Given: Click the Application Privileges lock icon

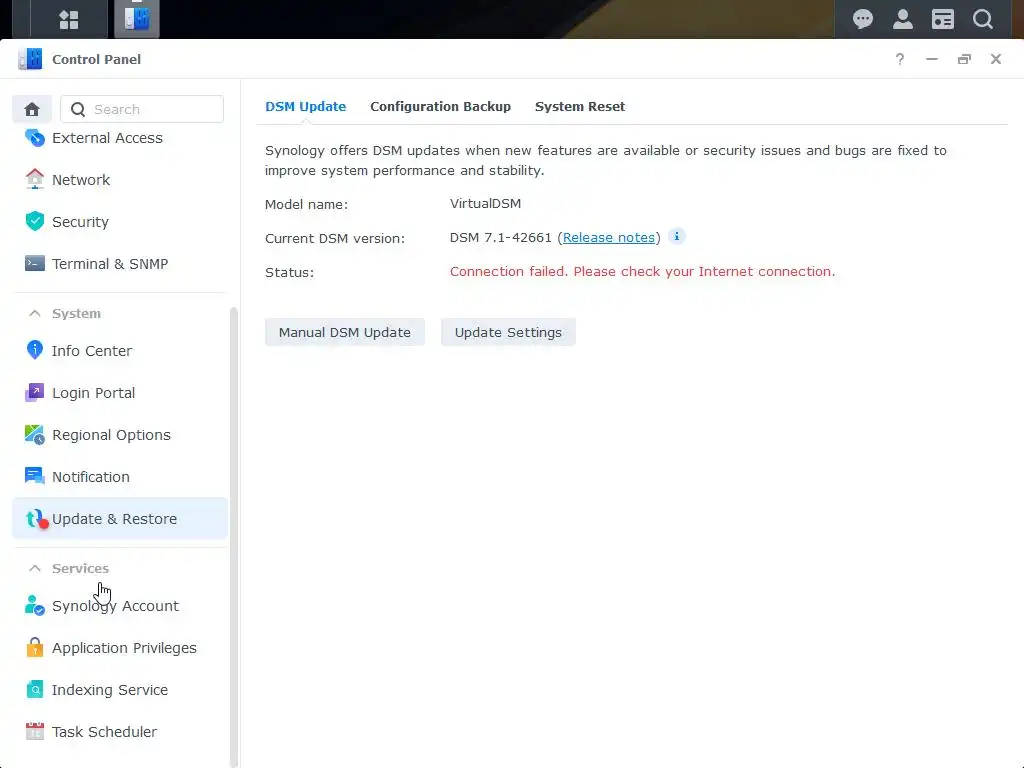Looking at the screenshot, I should [35, 647].
